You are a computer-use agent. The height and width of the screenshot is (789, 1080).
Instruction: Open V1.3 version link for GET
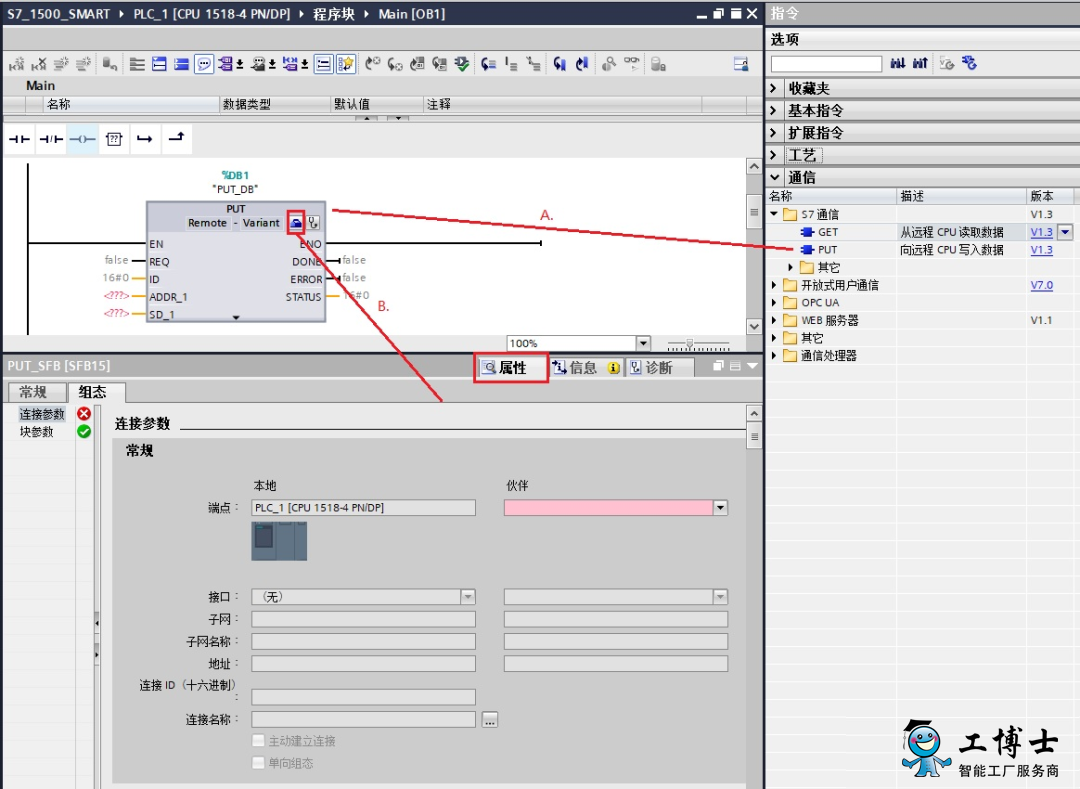click(x=1041, y=232)
